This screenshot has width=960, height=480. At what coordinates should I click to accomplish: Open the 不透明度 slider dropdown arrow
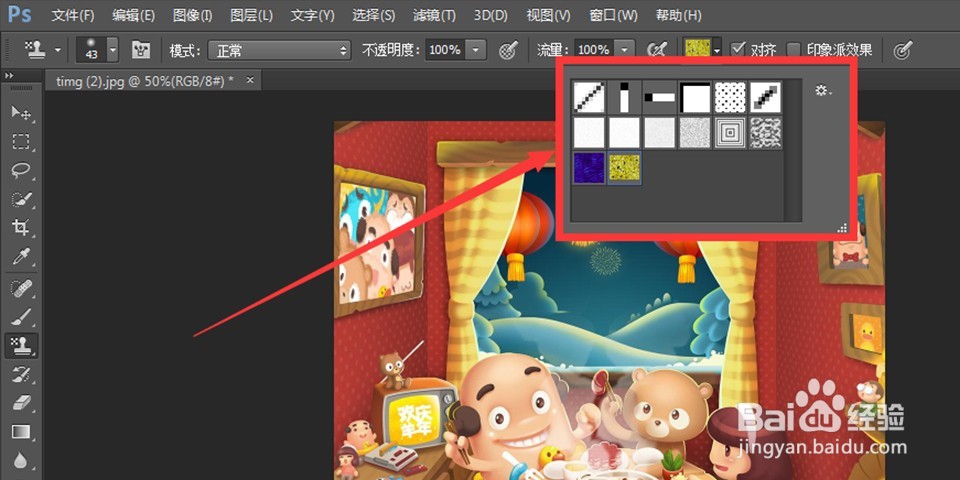(x=476, y=50)
